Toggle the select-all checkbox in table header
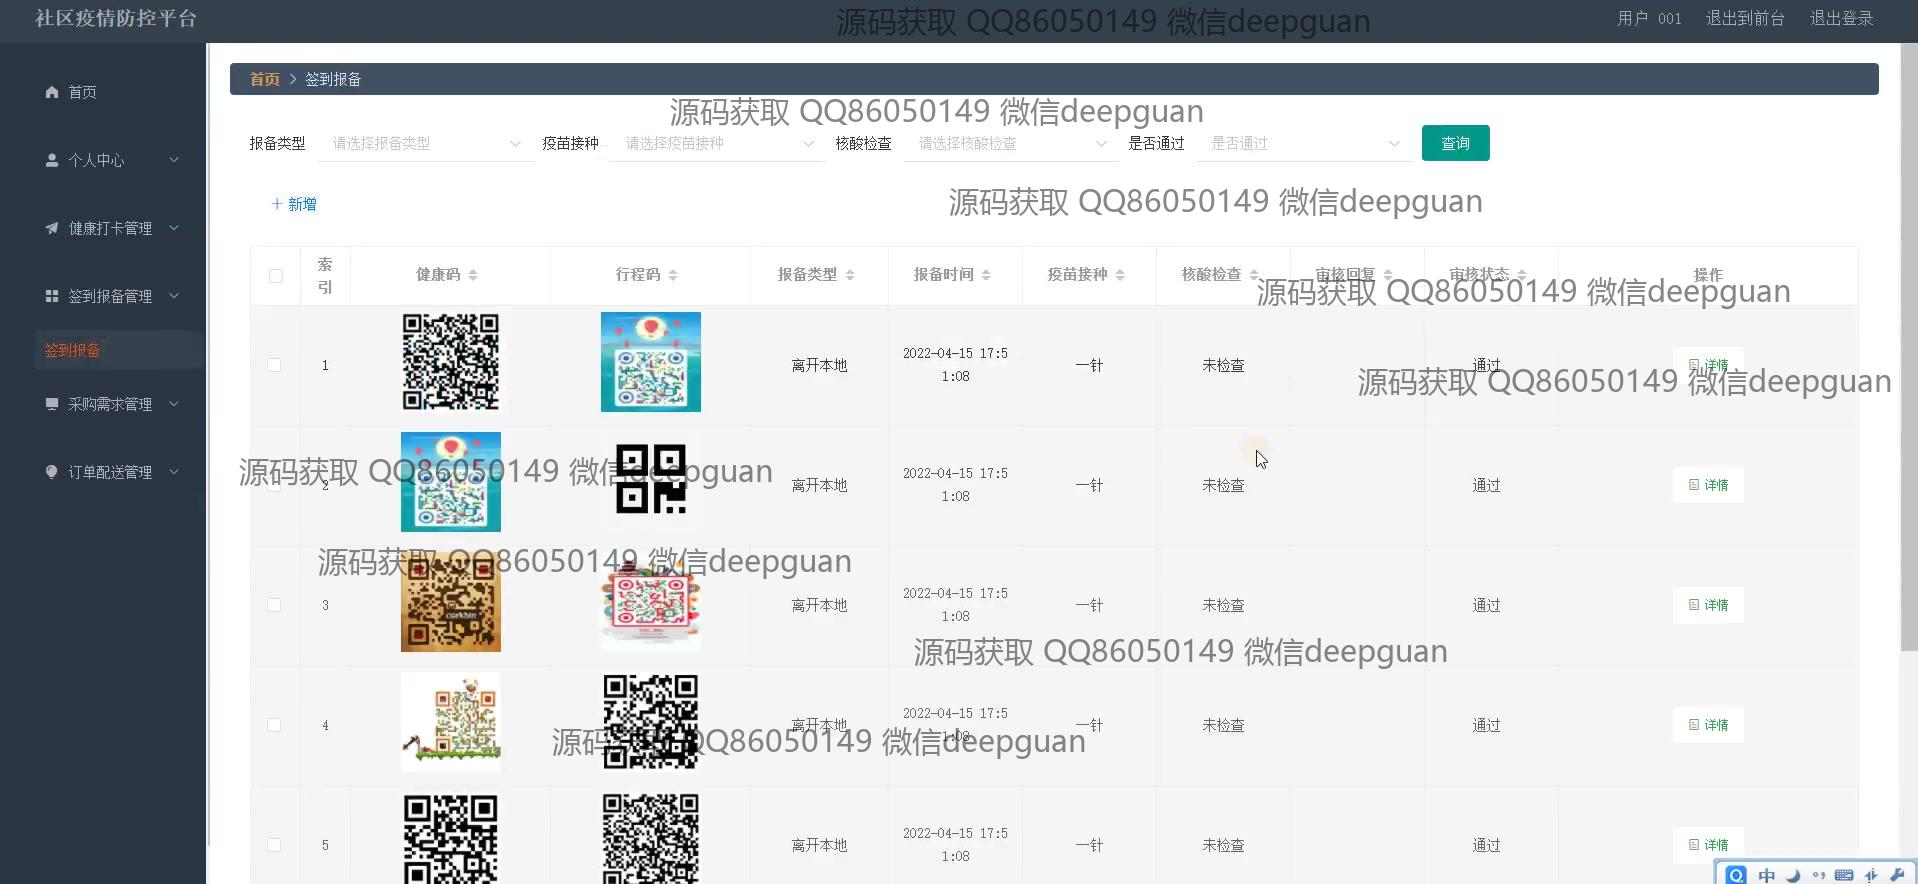 point(276,276)
